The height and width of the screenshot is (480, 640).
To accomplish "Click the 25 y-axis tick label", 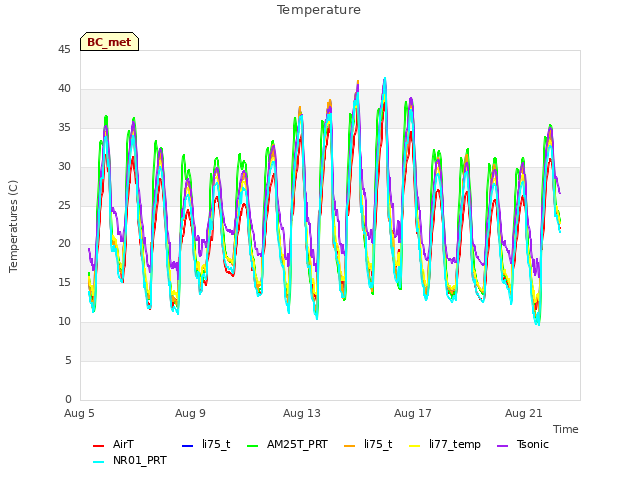I will coord(64,205).
